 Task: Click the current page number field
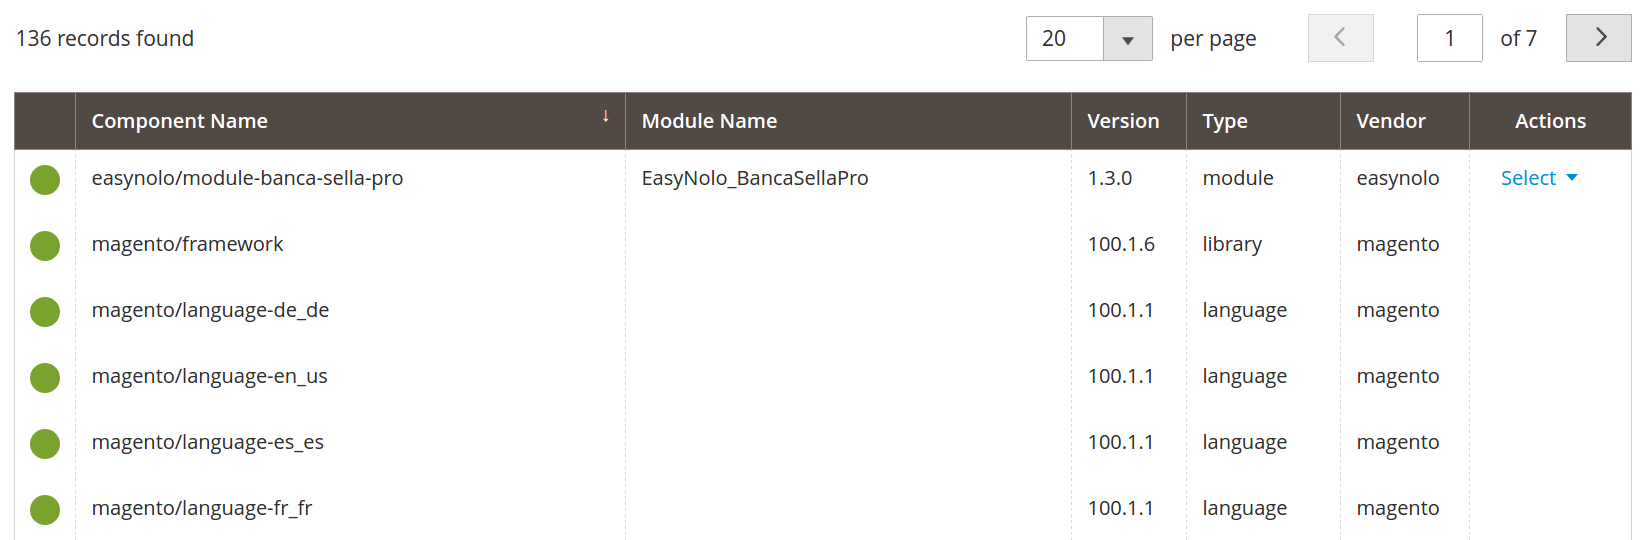pyautogui.click(x=1449, y=38)
